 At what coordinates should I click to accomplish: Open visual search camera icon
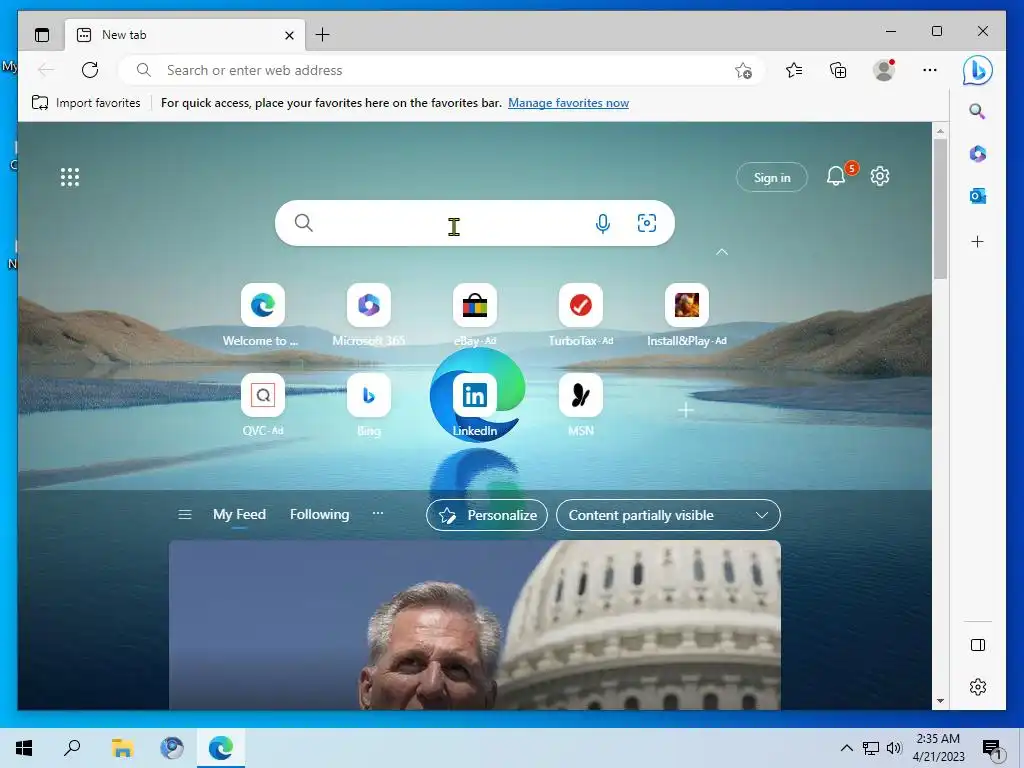point(647,223)
